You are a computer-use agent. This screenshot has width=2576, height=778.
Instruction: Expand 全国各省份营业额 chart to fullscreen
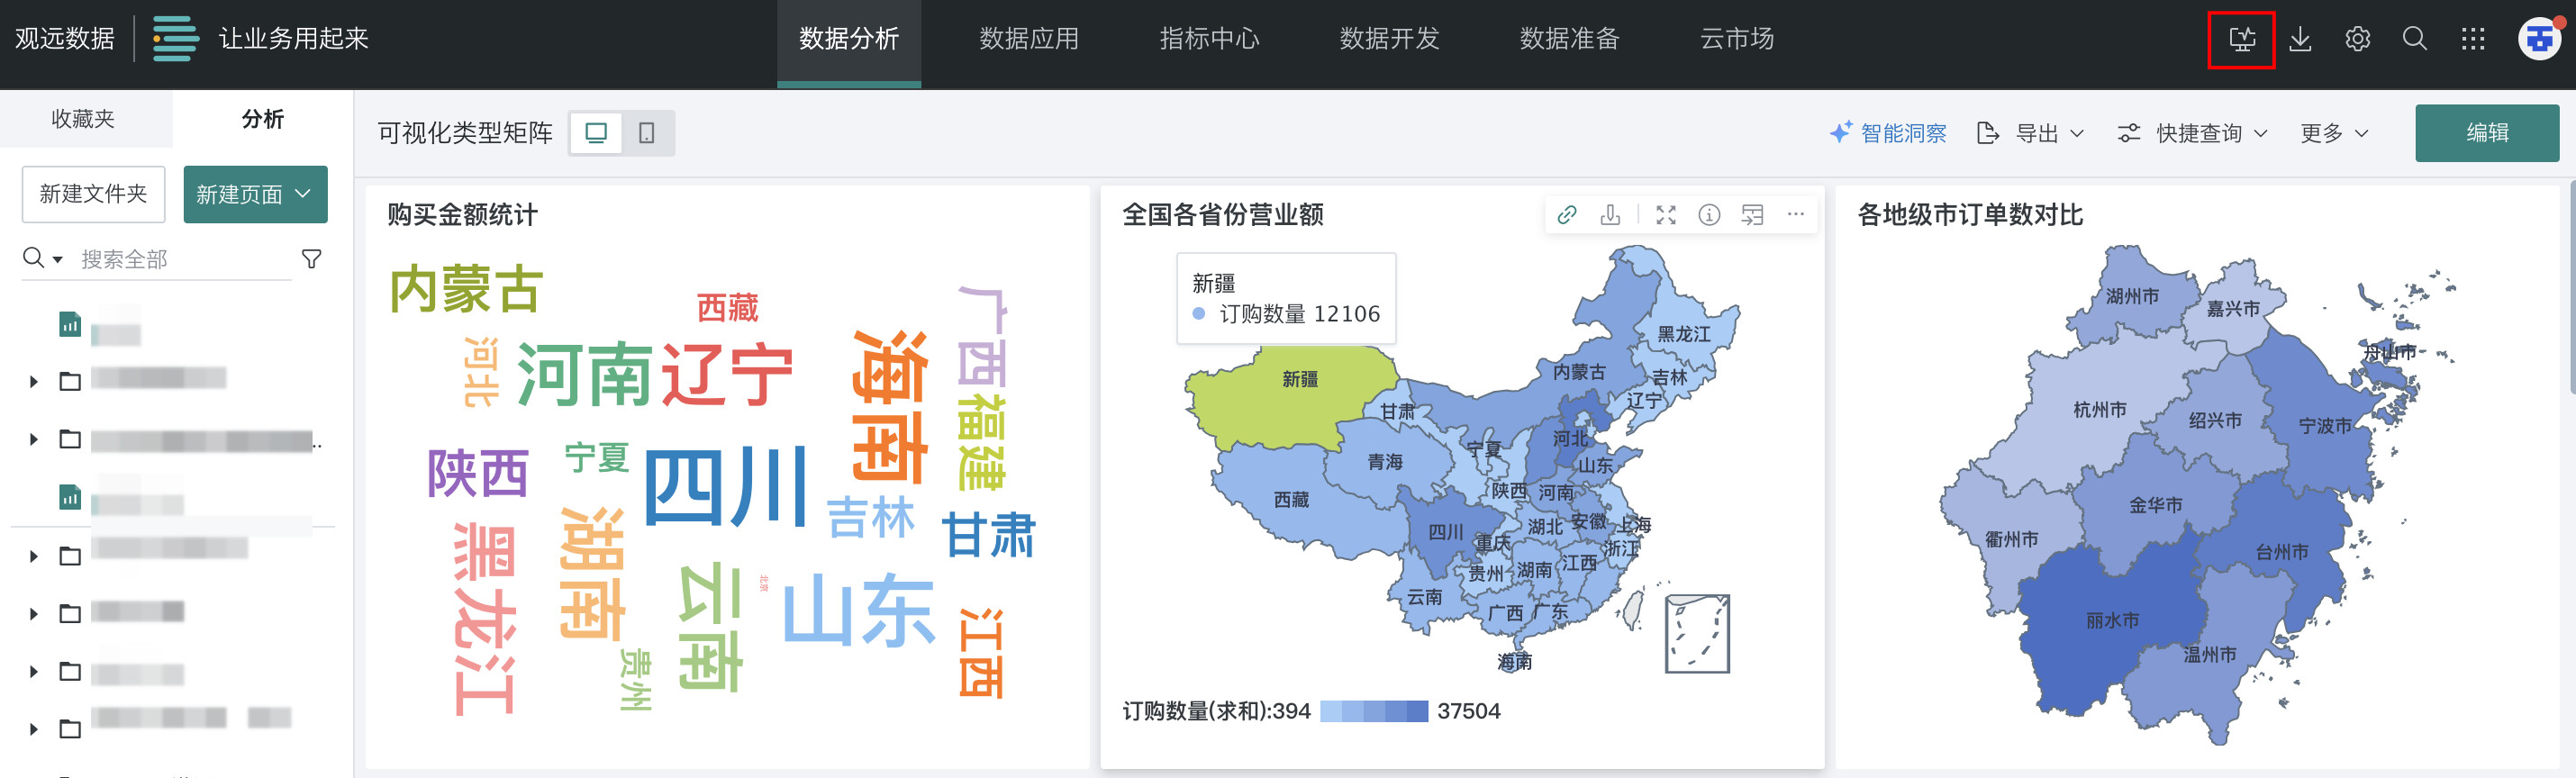[1665, 214]
